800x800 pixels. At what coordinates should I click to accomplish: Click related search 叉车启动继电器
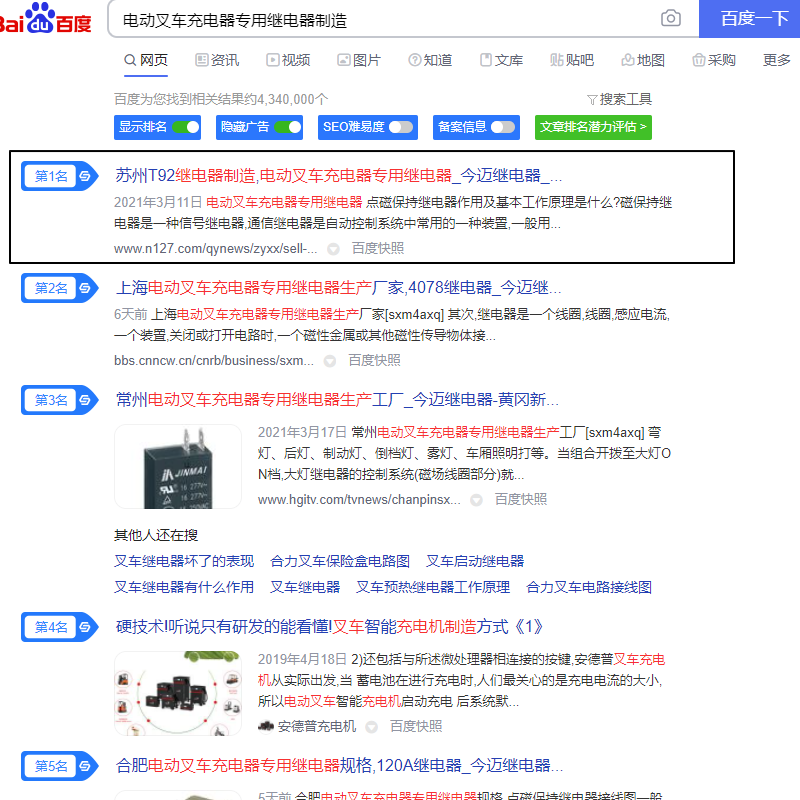coord(475,561)
